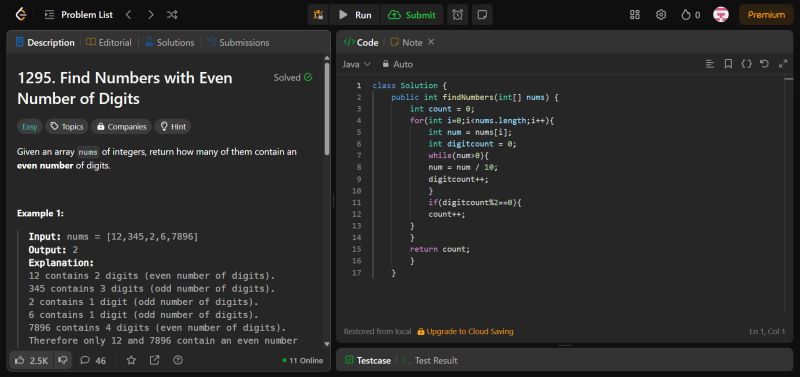The width and height of the screenshot is (800, 377).
Task: Click the Premium button
Action: click(x=766, y=15)
